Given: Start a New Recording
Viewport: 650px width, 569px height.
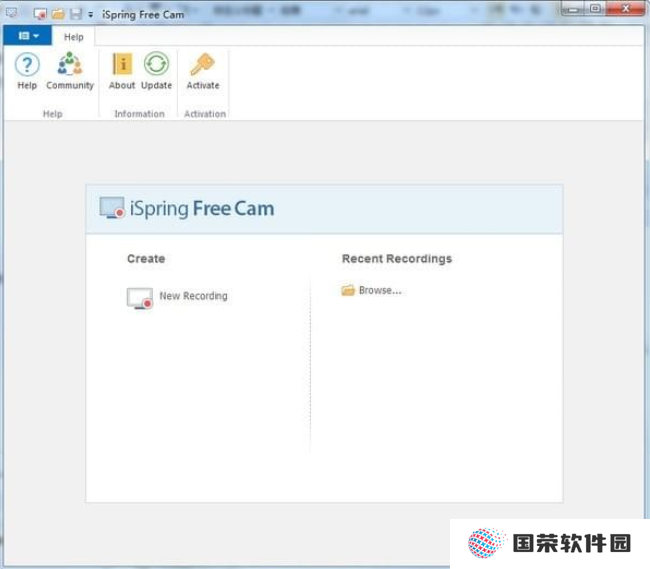Looking at the screenshot, I should (177, 297).
